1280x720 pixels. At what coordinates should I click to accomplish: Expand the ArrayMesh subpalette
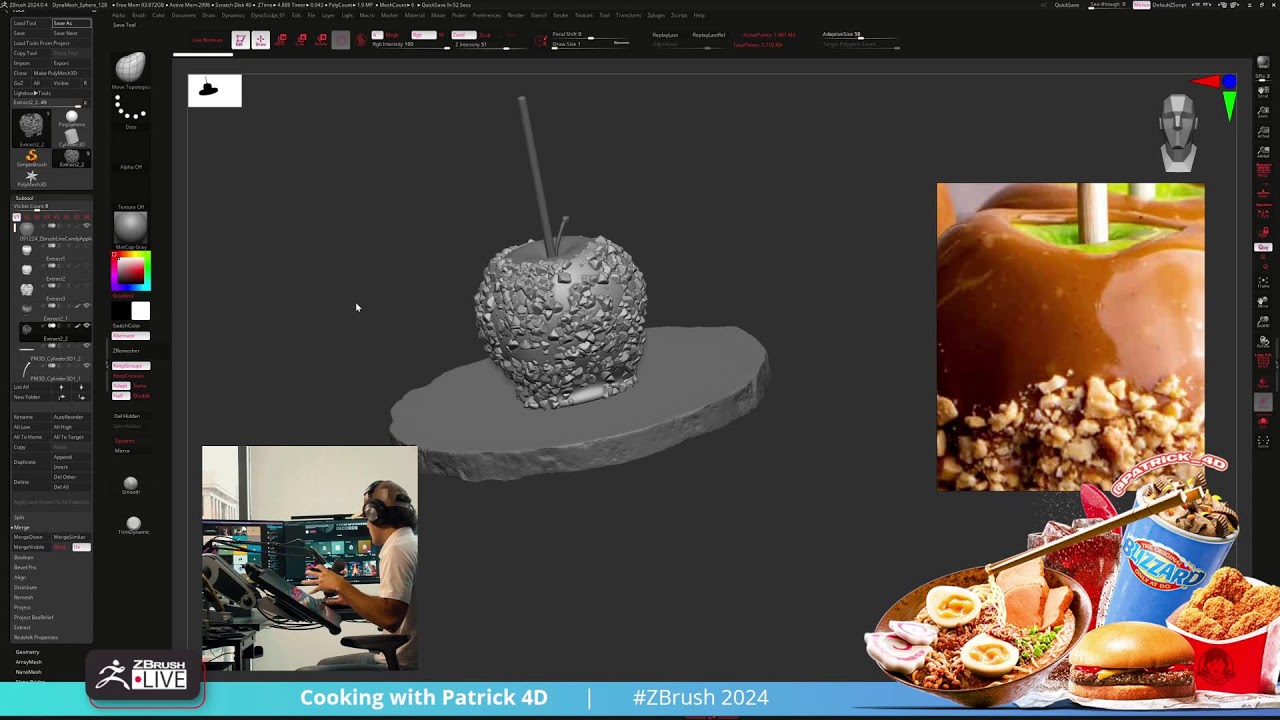29,662
